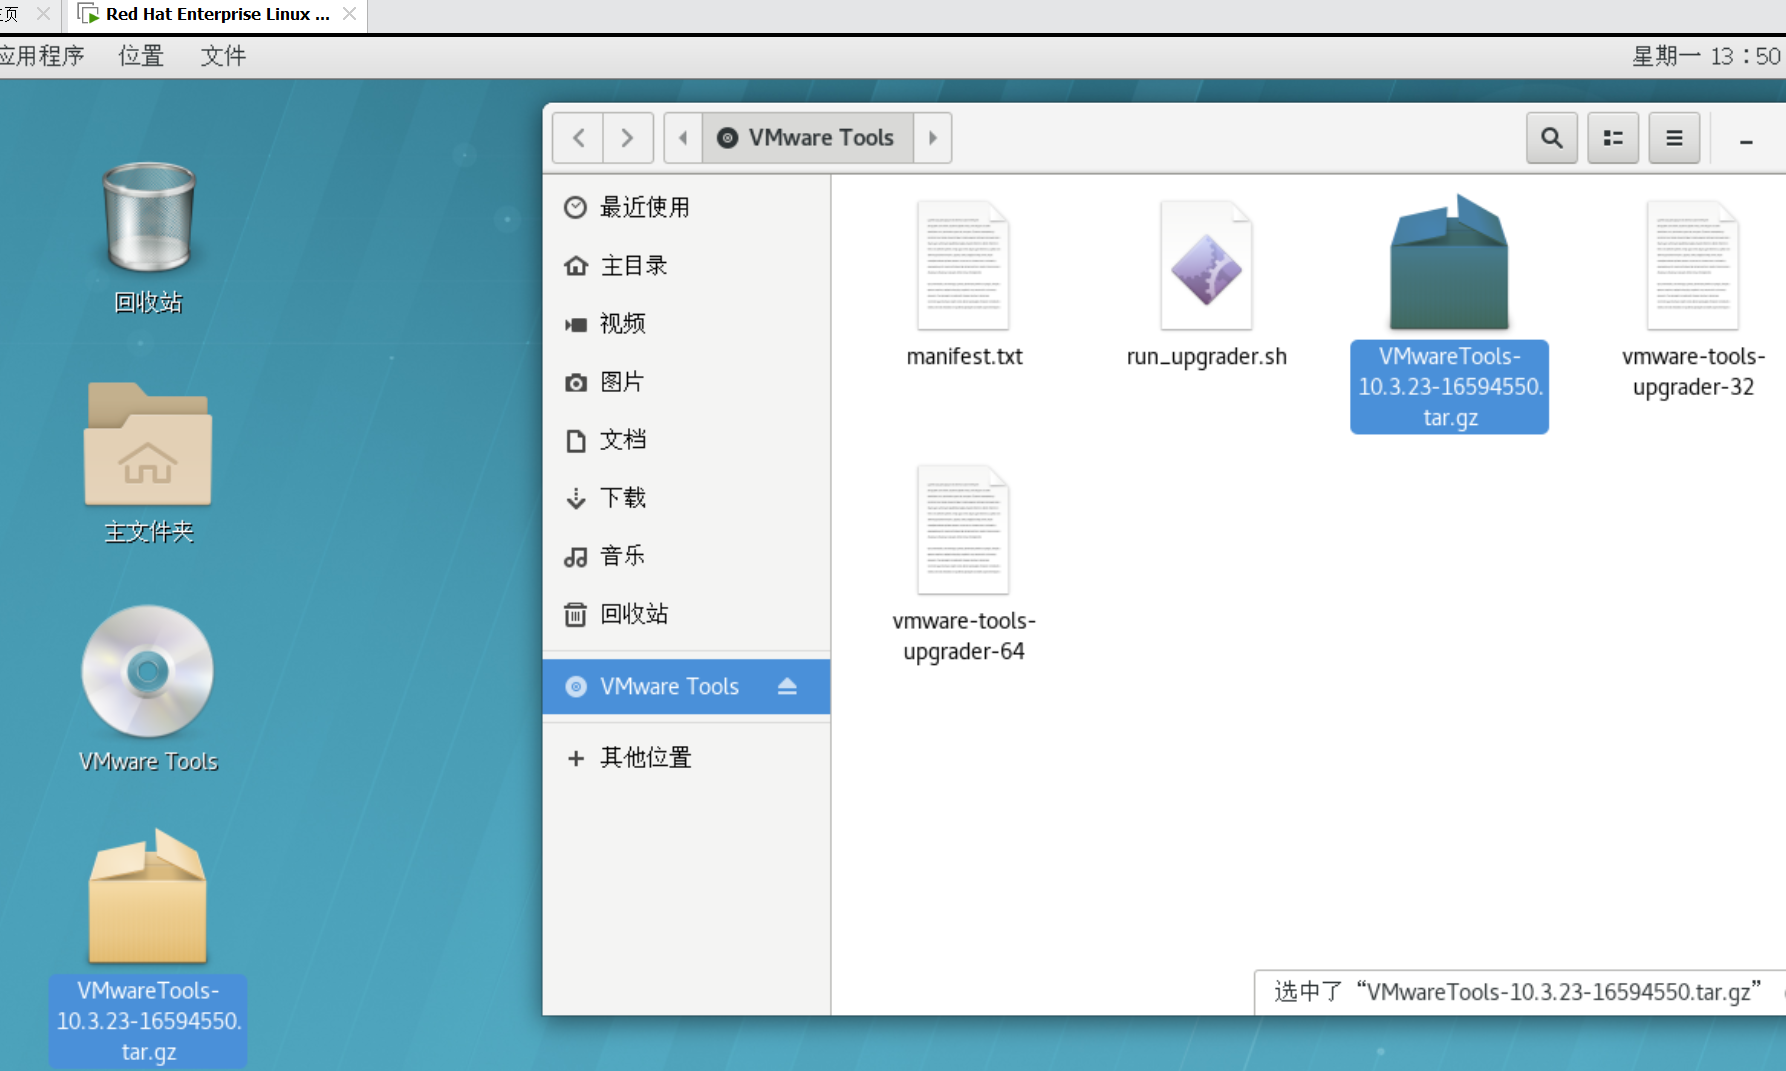Select the desktop Home folder icon
1786x1071 pixels.
tap(148, 444)
